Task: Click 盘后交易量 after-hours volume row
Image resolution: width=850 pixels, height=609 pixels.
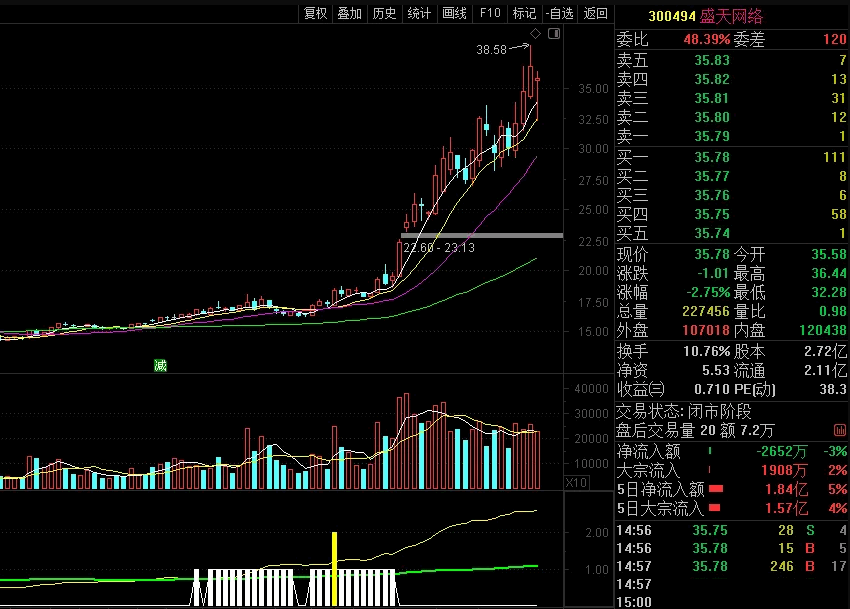Action: pyautogui.click(x=695, y=431)
